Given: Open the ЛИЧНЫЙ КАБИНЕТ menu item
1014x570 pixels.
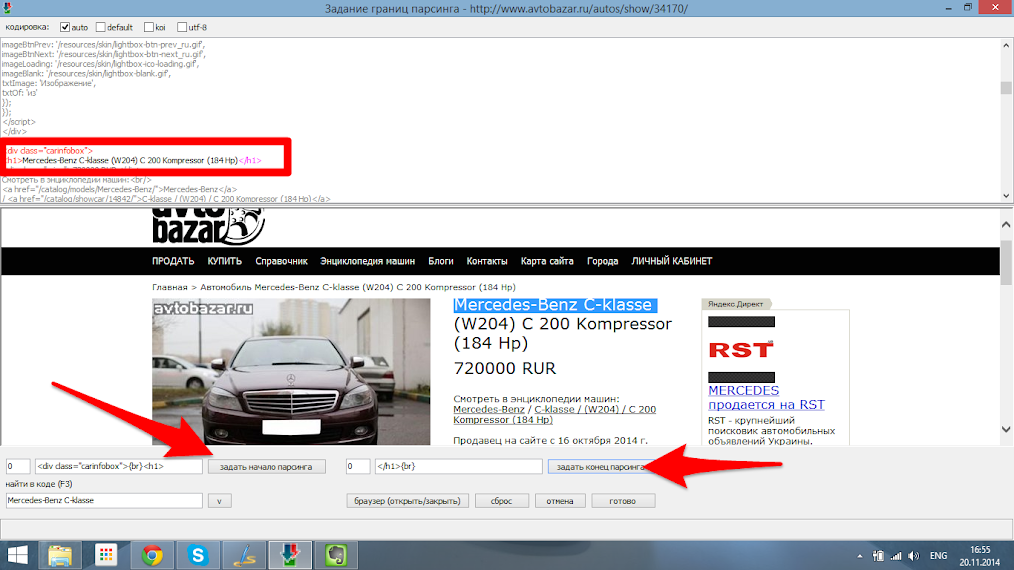Looking at the screenshot, I should 671,261.
